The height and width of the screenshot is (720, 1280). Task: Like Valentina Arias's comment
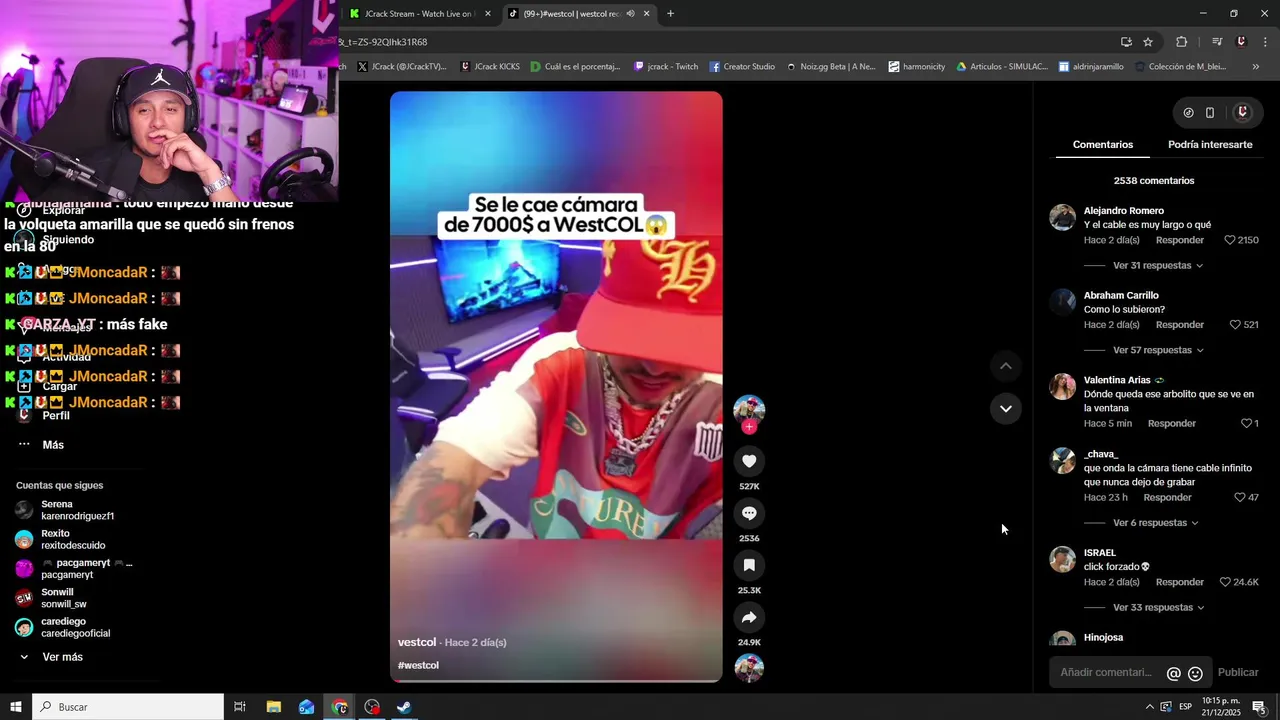[x=1246, y=423]
